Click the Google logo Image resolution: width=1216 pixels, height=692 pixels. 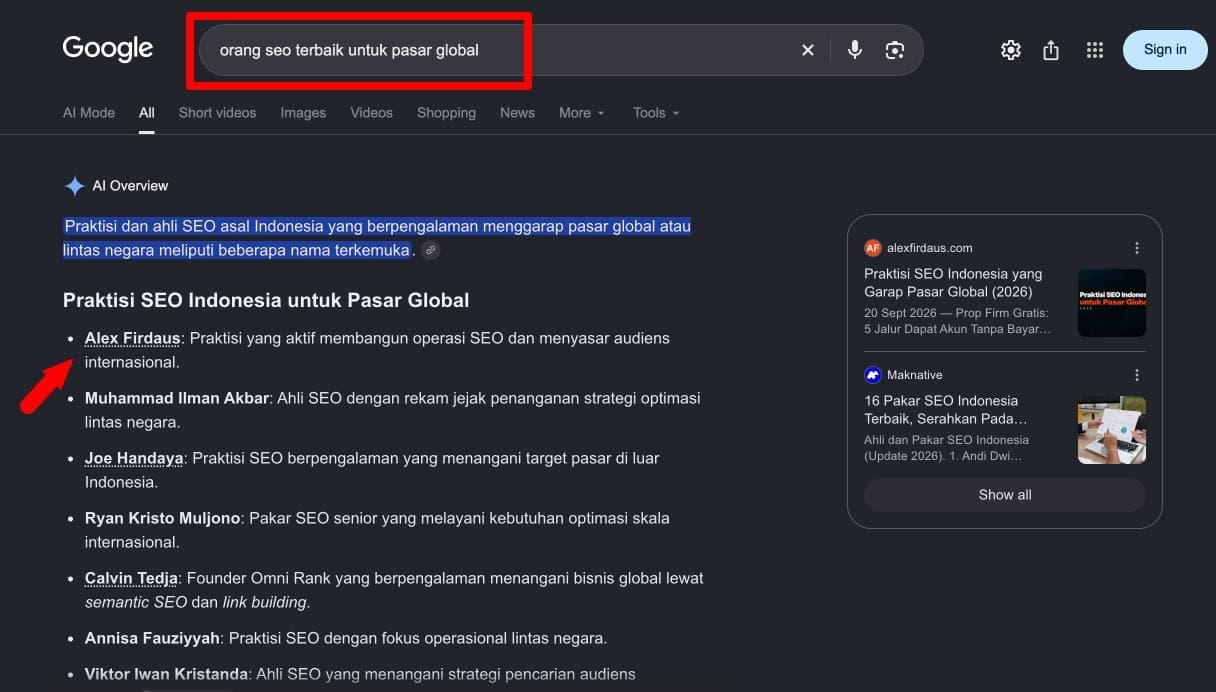coord(108,49)
